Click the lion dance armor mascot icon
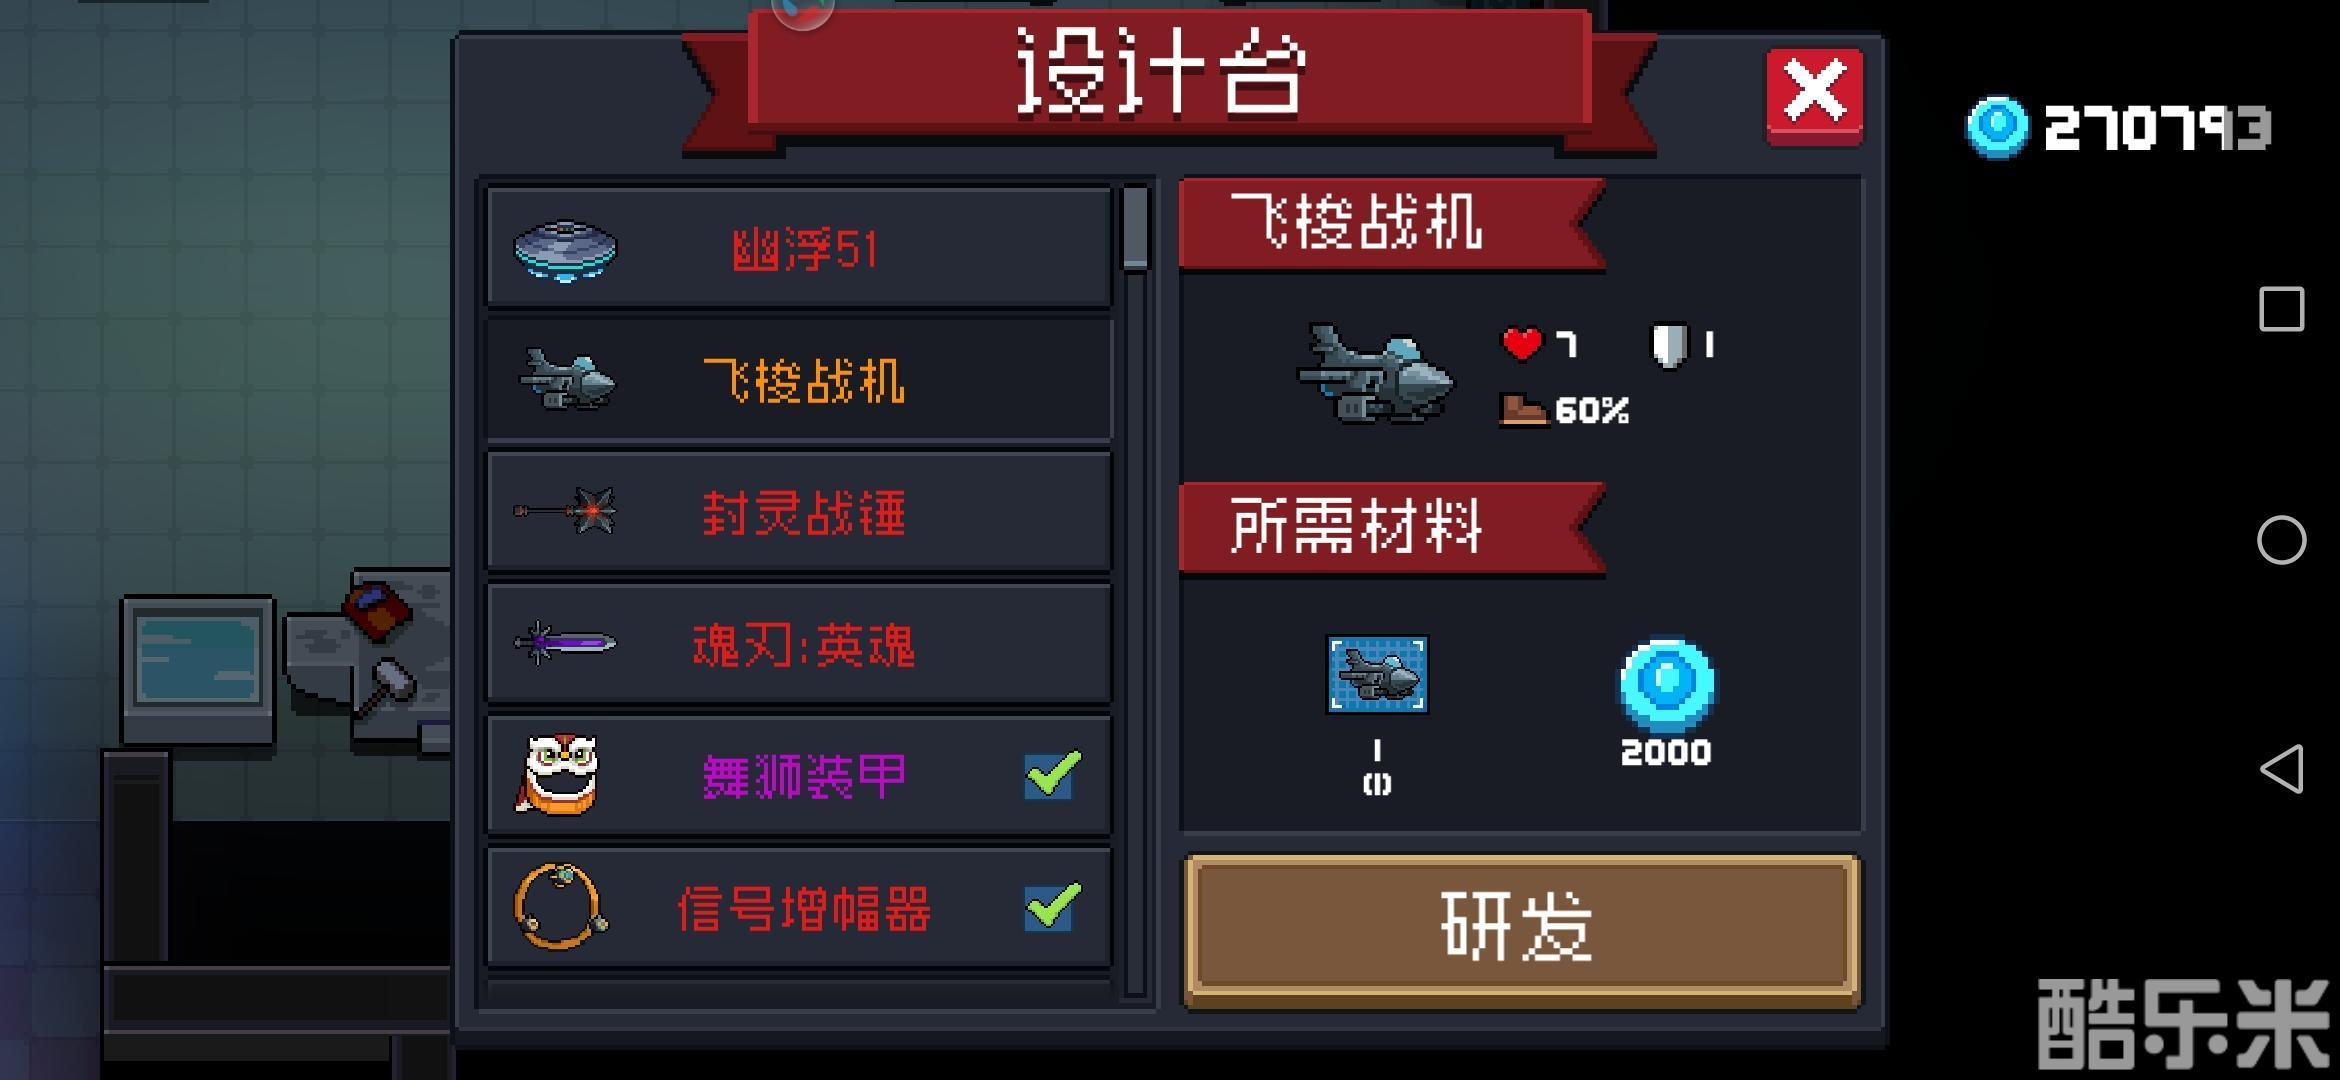The image size is (2340, 1080). tap(561, 775)
